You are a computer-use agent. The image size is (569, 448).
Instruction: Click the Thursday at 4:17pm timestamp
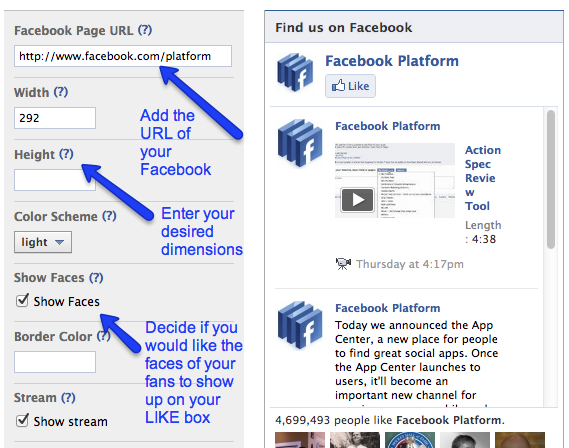click(x=410, y=264)
